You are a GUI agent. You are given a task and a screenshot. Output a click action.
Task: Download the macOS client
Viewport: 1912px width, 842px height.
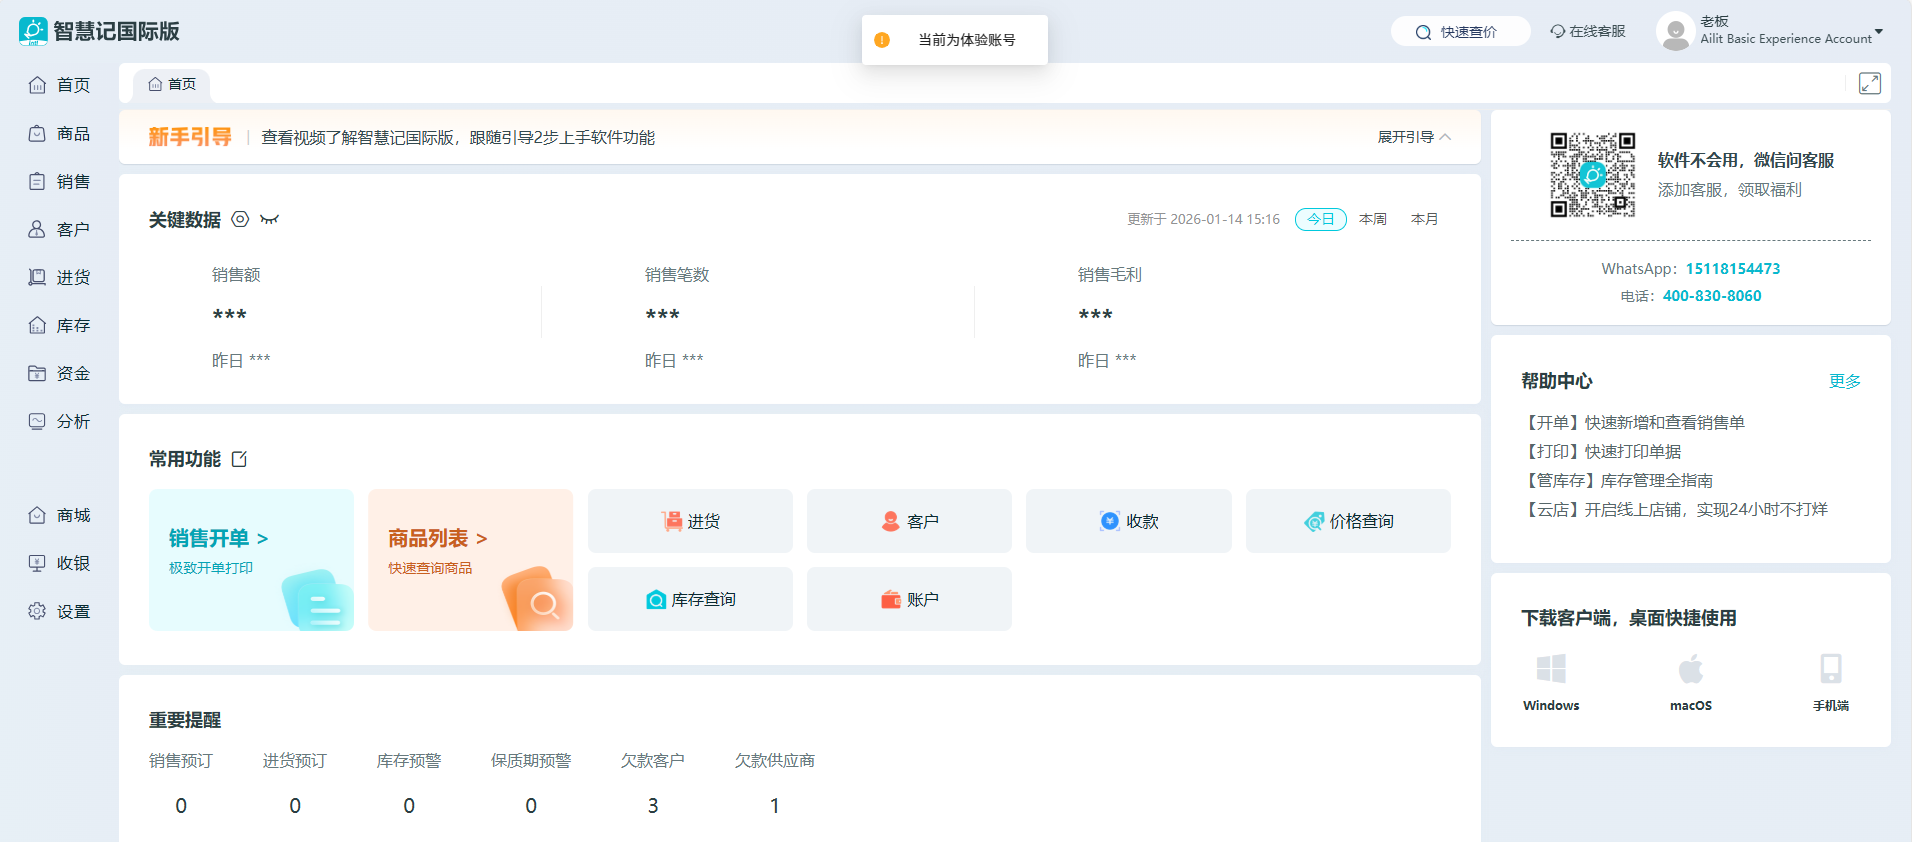click(x=1690, y=682)
